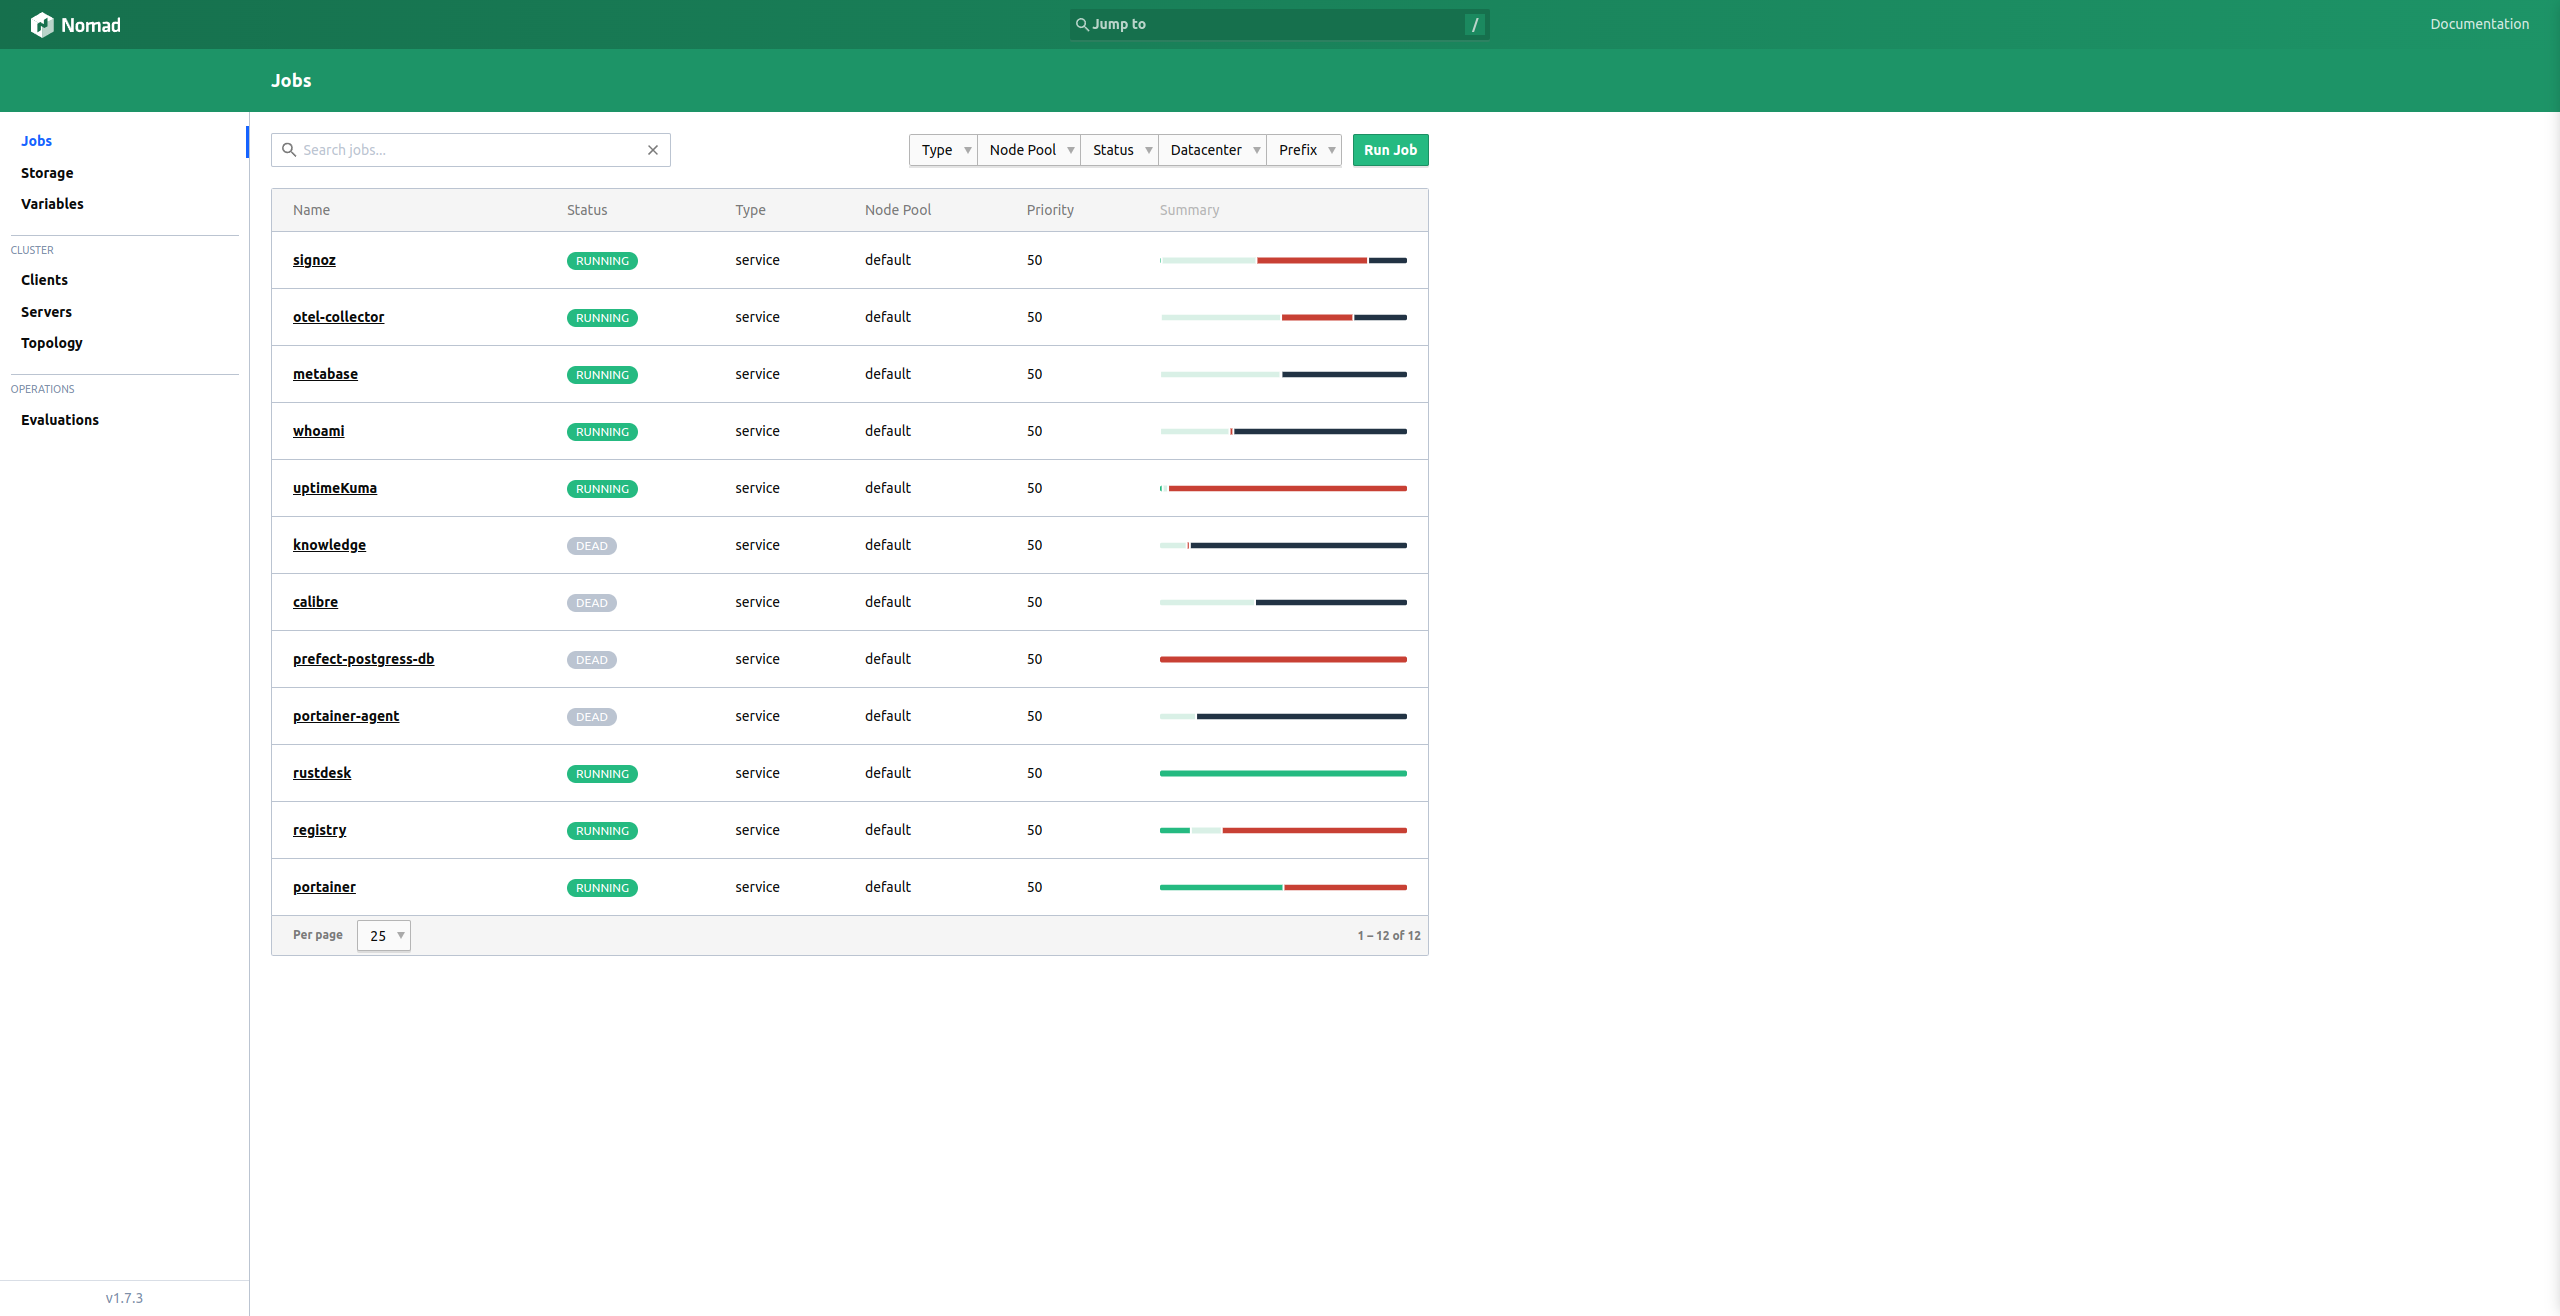The height and width of the screenshot is (1316, 2560).
Task: Open the Status filter dropdown
Action: [x=1120, y=150]
